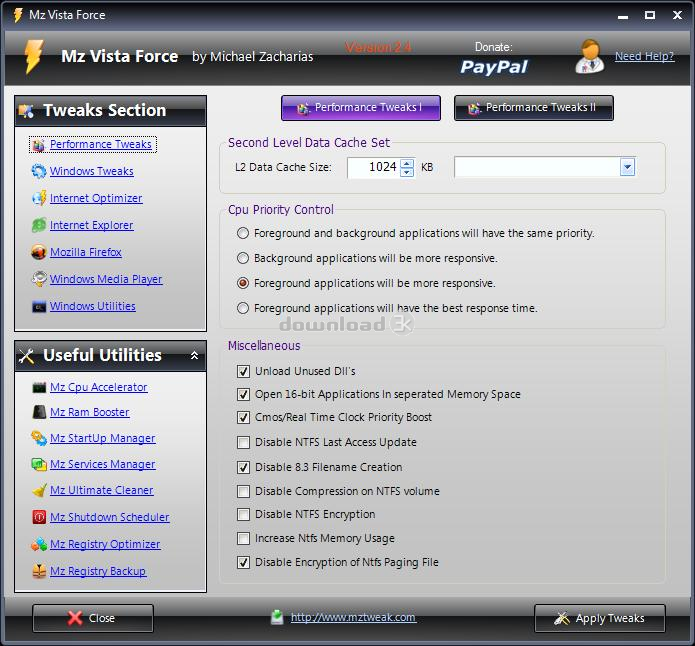The width and height of the screenshot is (695, 646).
Task: Collapse the Useful Utilities panel
Action: pyautogui.click(x=194, y=356)
